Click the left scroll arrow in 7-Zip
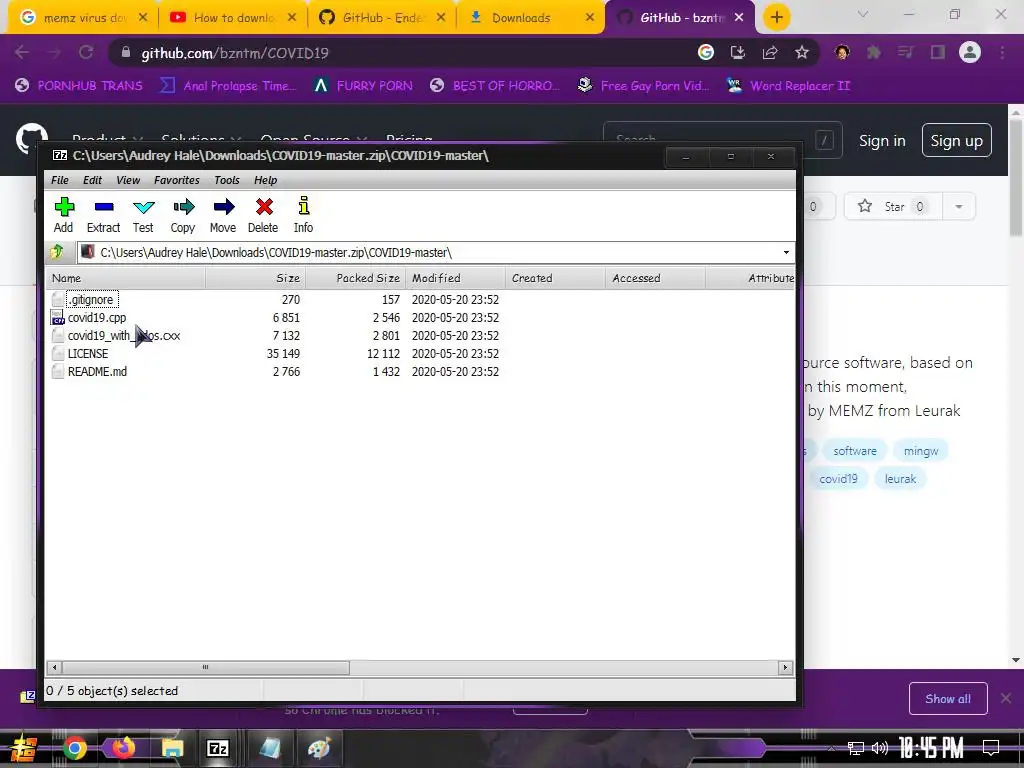Image resolution: width=1024 pixels, height=768 pixels. coord(55,667)
